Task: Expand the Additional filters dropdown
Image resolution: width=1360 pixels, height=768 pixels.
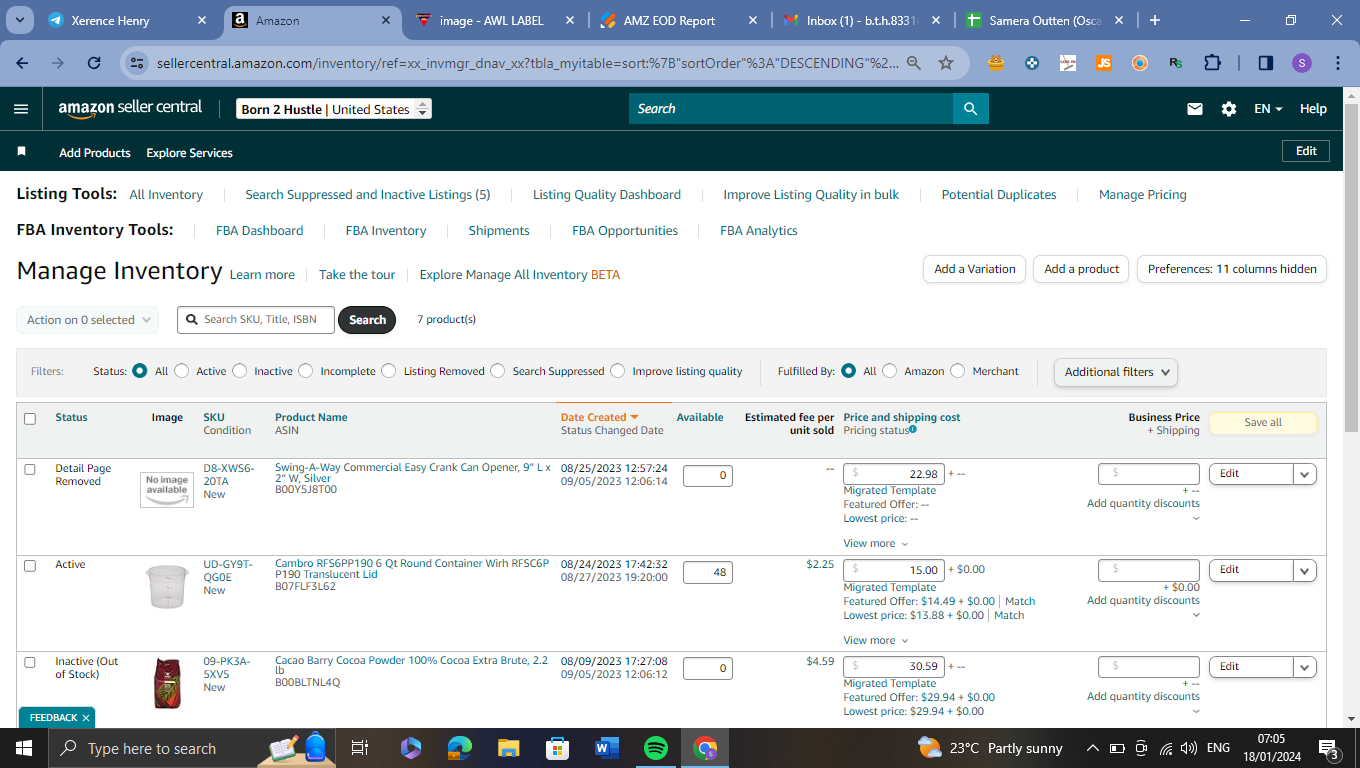Action: (1115, 372)
